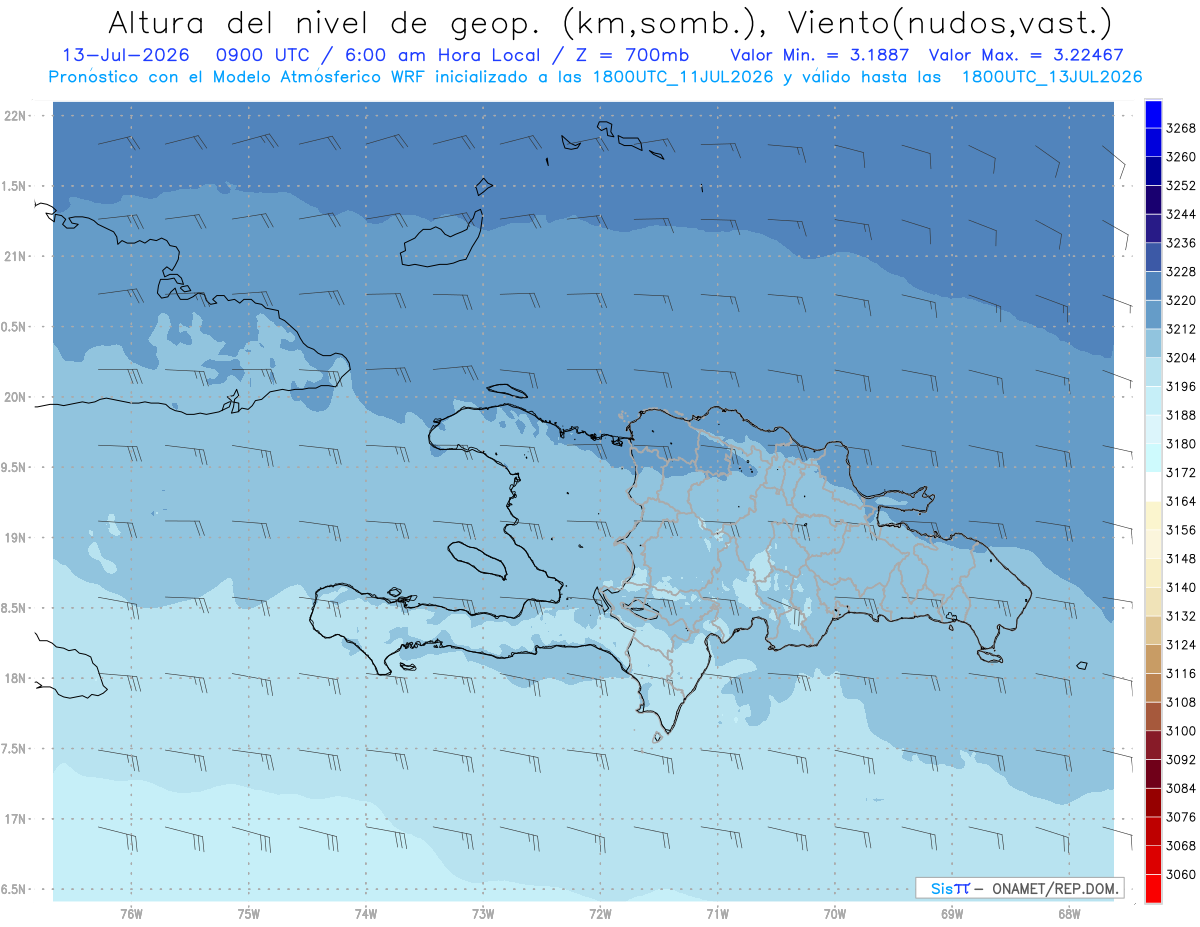Click the '9.5N' latitude axis label
1200x927 pixels.
point(15,467)
